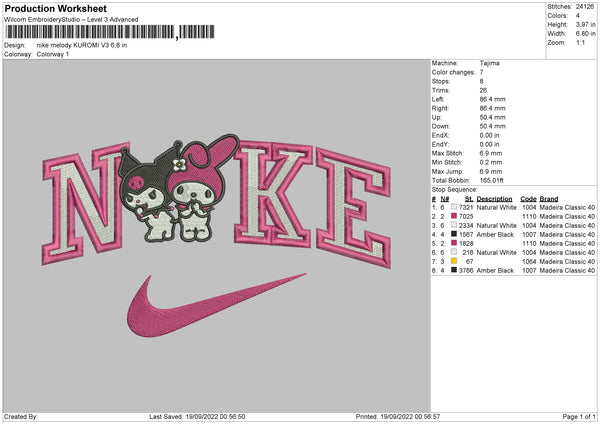Click the design name 'nike melody KUROMI V3 6,8 in'

(82, 45)
